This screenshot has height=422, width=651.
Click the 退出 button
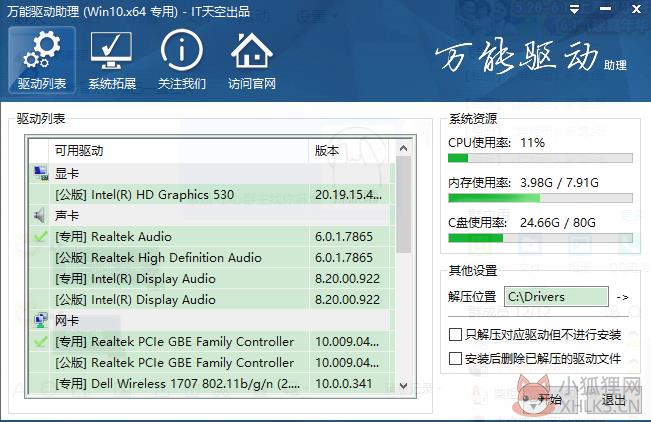pyautogui.click(x=613, y=400)
